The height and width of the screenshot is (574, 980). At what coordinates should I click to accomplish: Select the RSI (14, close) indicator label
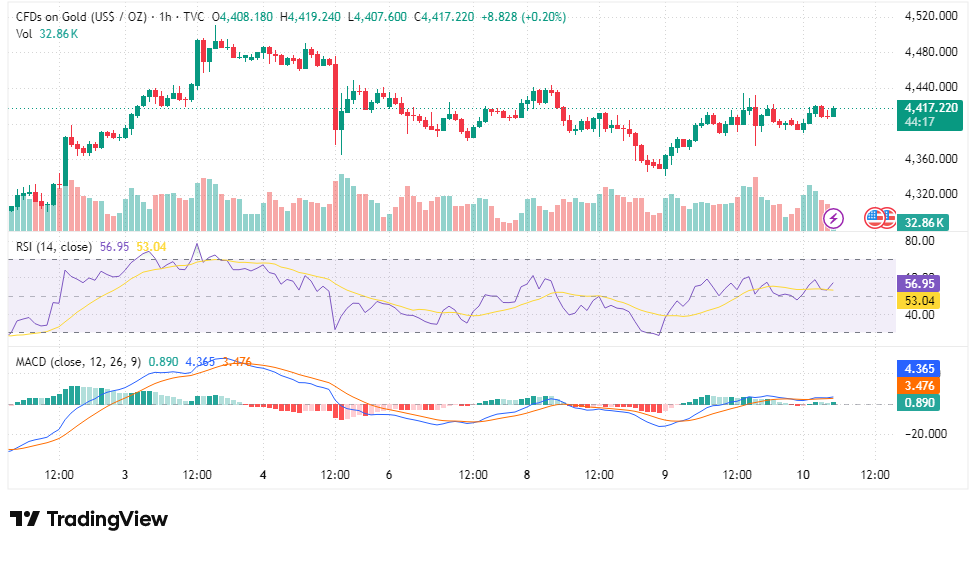point(54,247)
